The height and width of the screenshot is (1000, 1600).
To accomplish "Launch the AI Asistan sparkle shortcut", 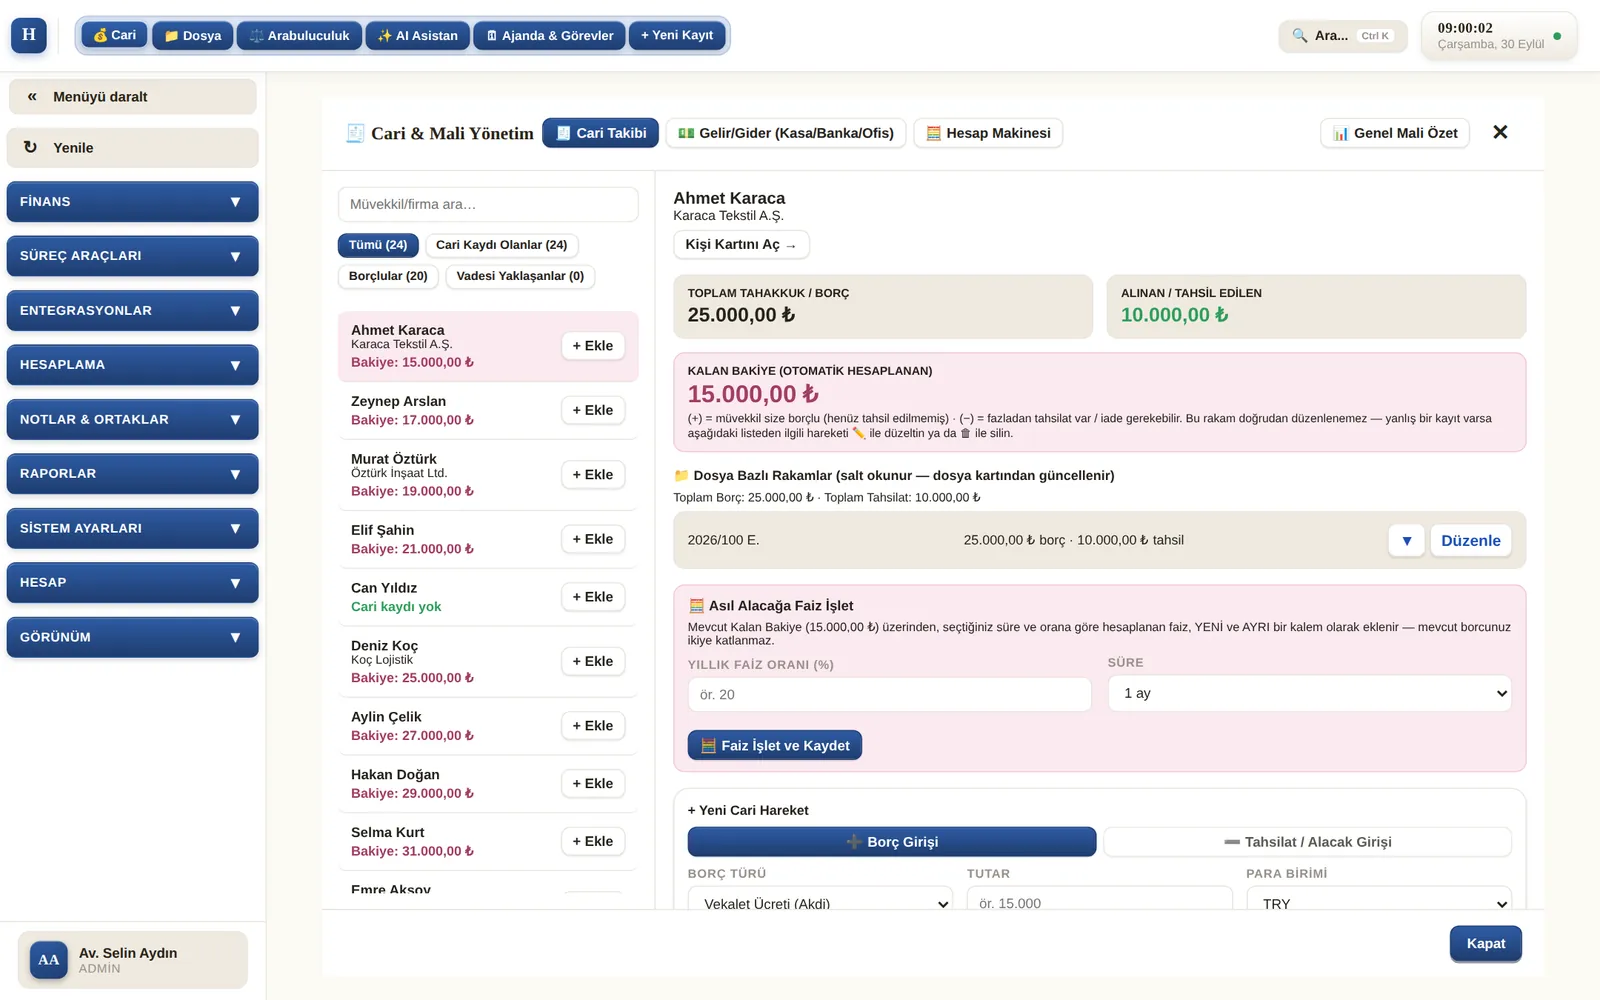I will click(x=417, y=36).
